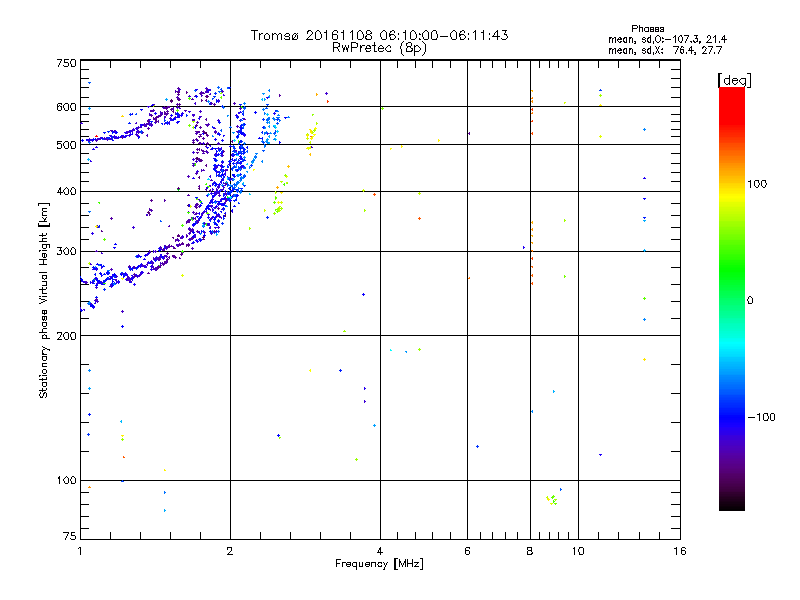
Task: Click the y-axis tick label '500'
Action: pyautogui.click(x=67, y=145)
